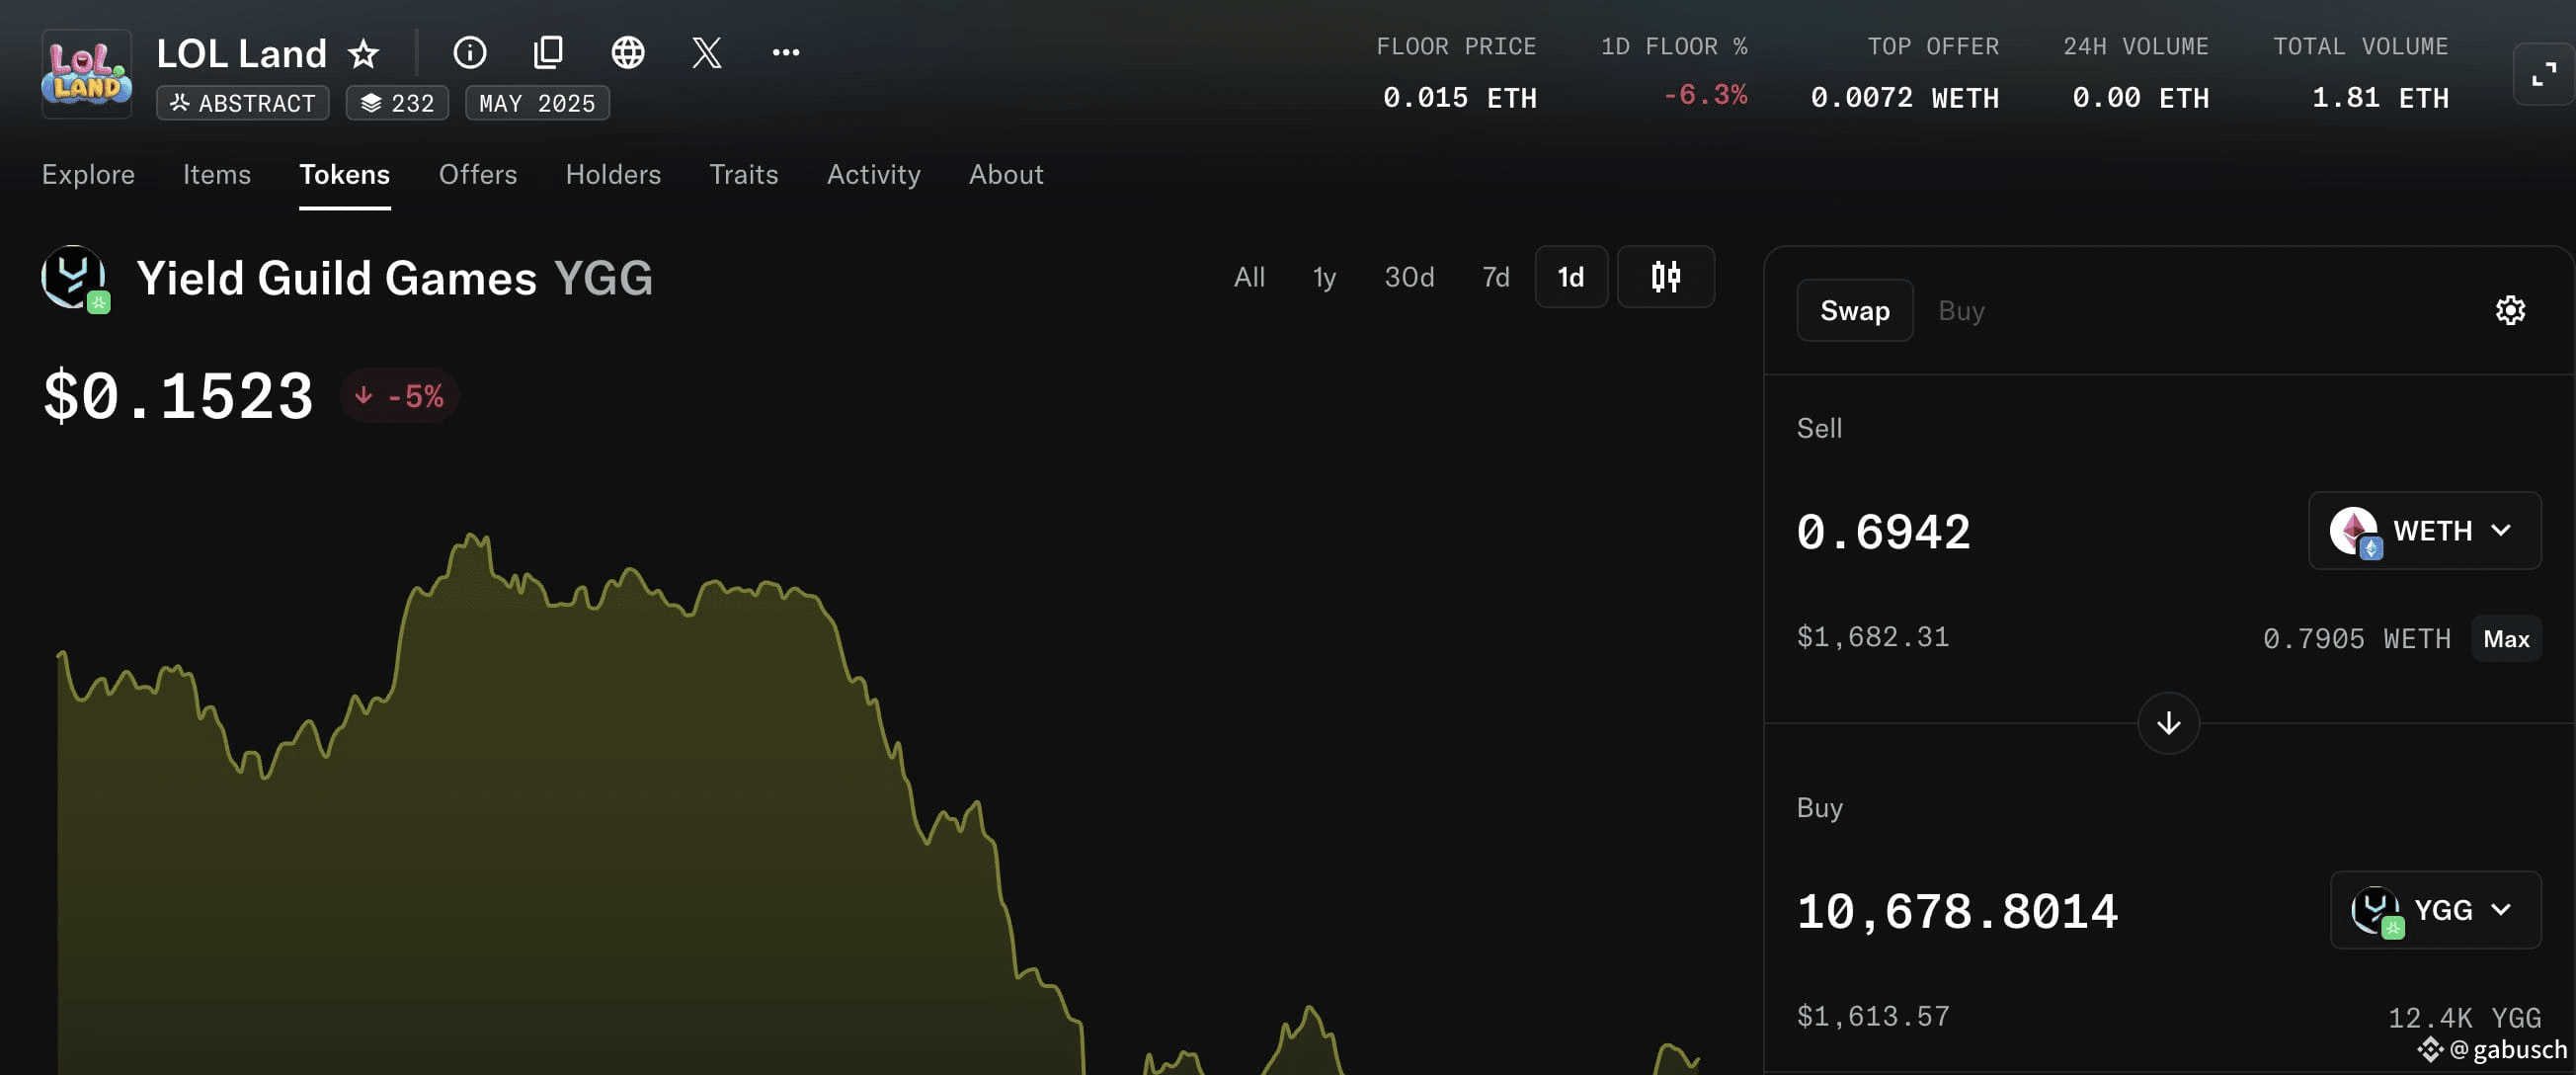Click the total volume 1.81 ETH value
Viewport: 2576px width, 1075px height.
2380,98
